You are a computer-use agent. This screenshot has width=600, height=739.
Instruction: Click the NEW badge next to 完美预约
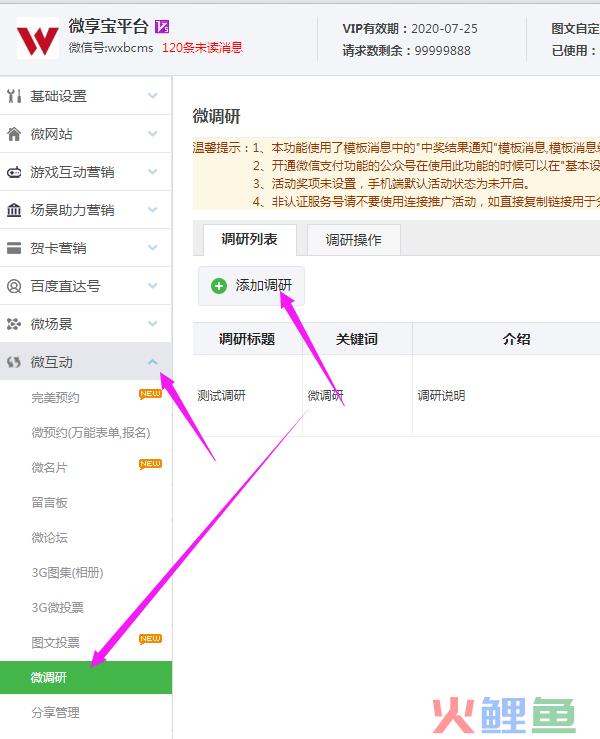pyautogui.click(x=150, y=394)
